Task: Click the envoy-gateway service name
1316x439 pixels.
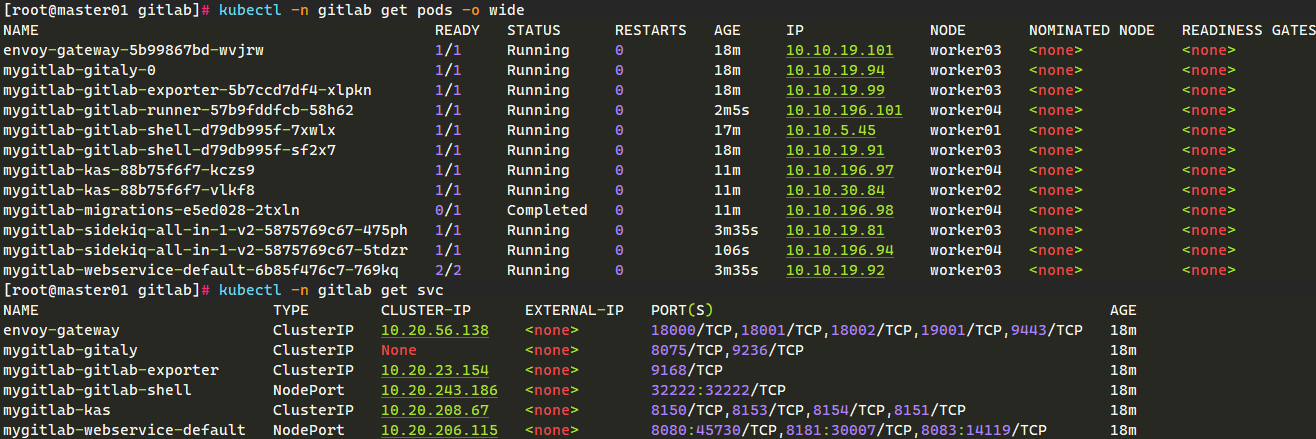Action: coord(63,330)
